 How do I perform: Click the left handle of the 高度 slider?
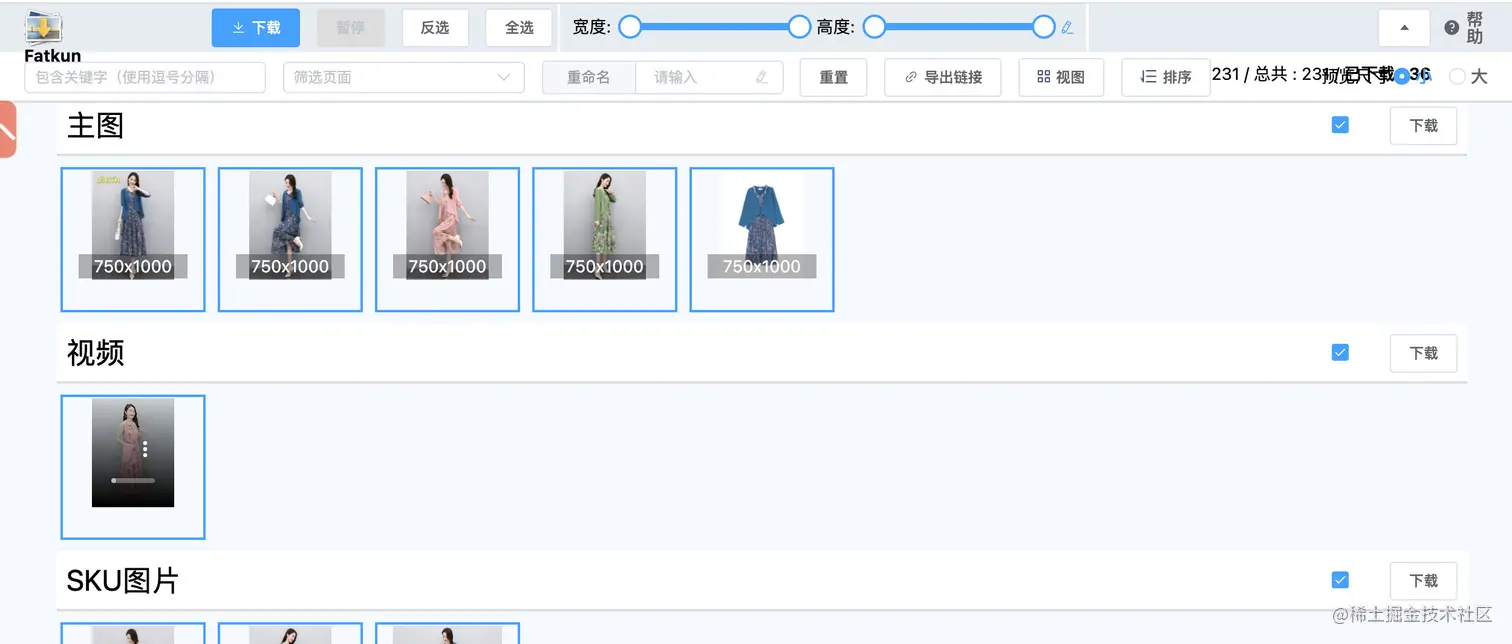tap(874, 27)
